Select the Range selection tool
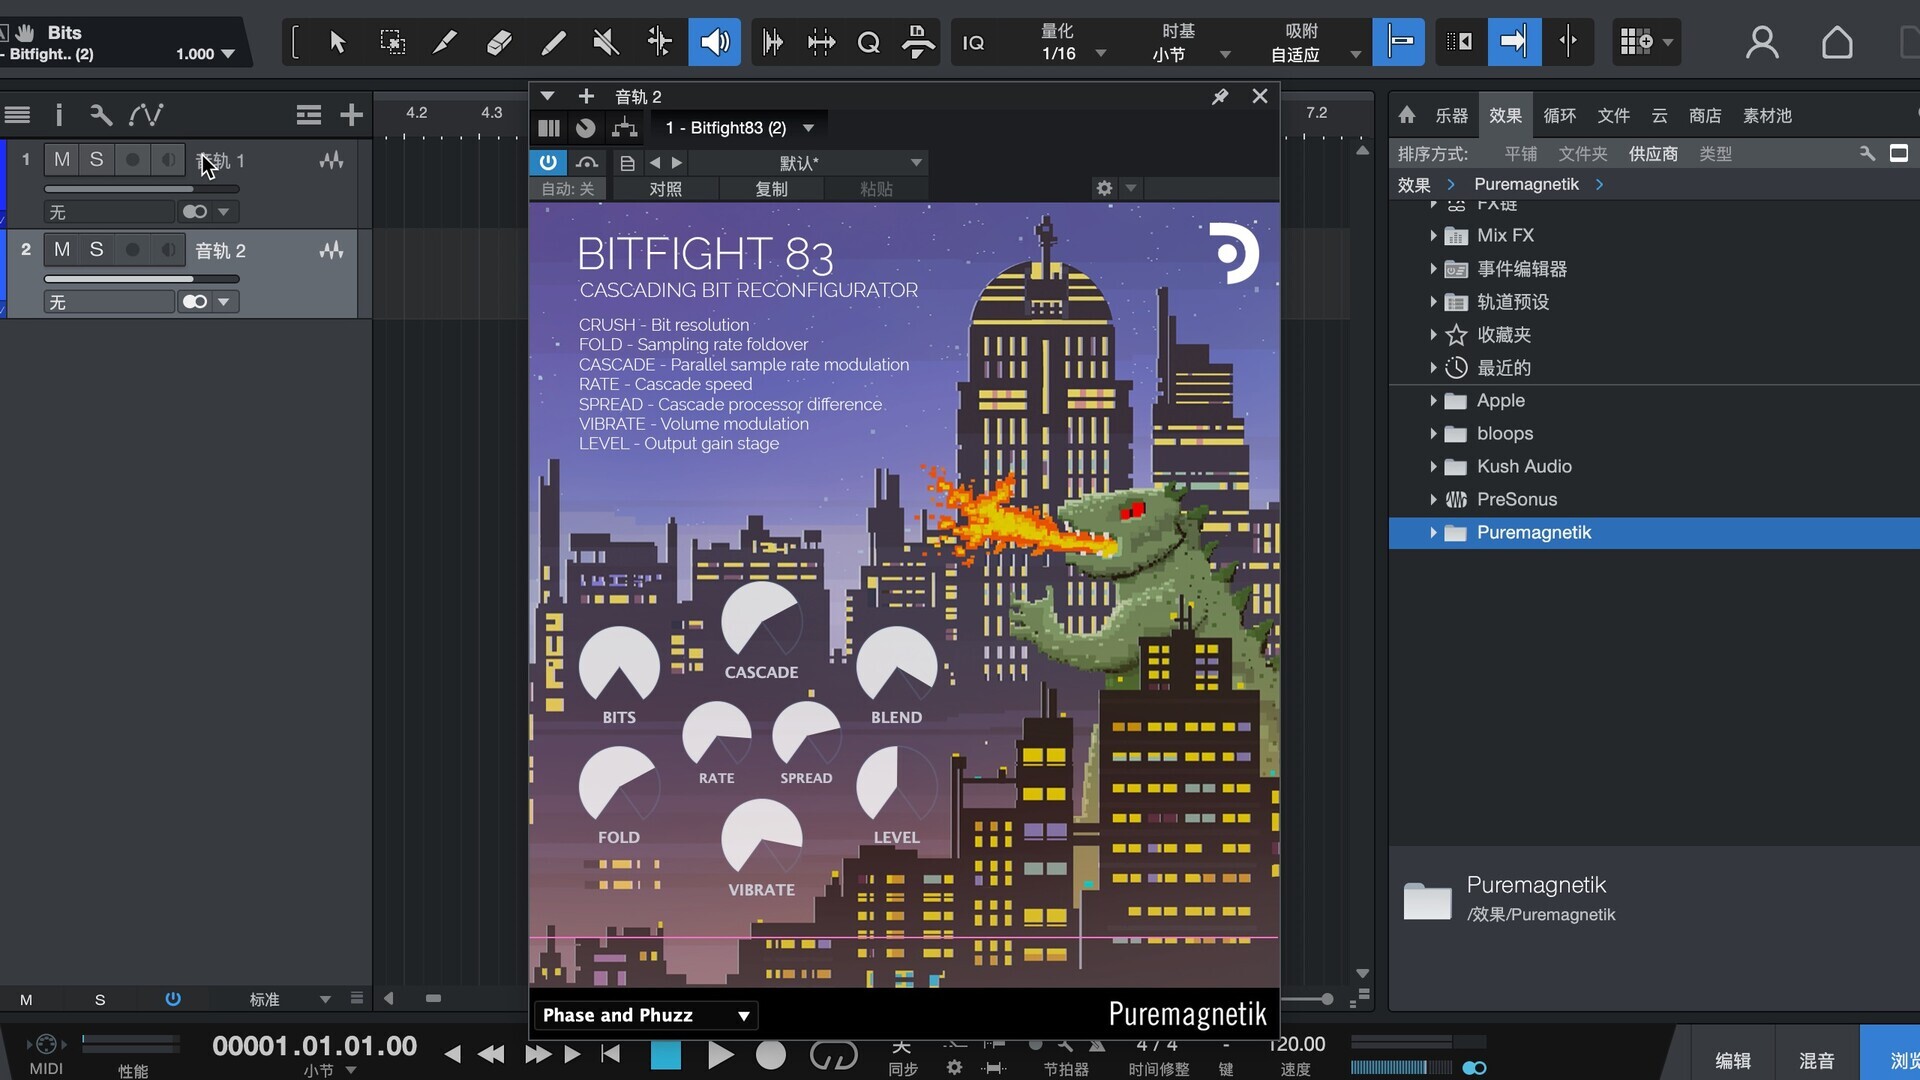 392,42
